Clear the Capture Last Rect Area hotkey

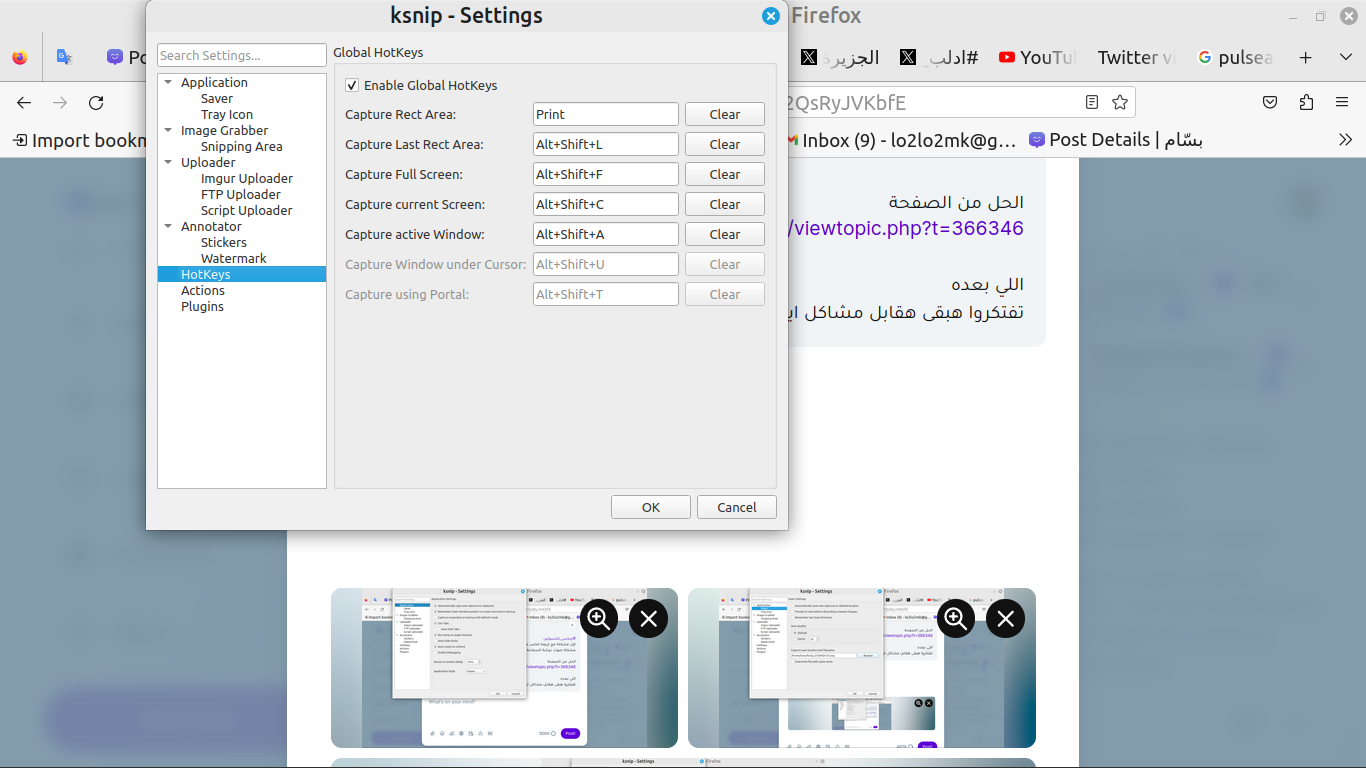(725, 144)
